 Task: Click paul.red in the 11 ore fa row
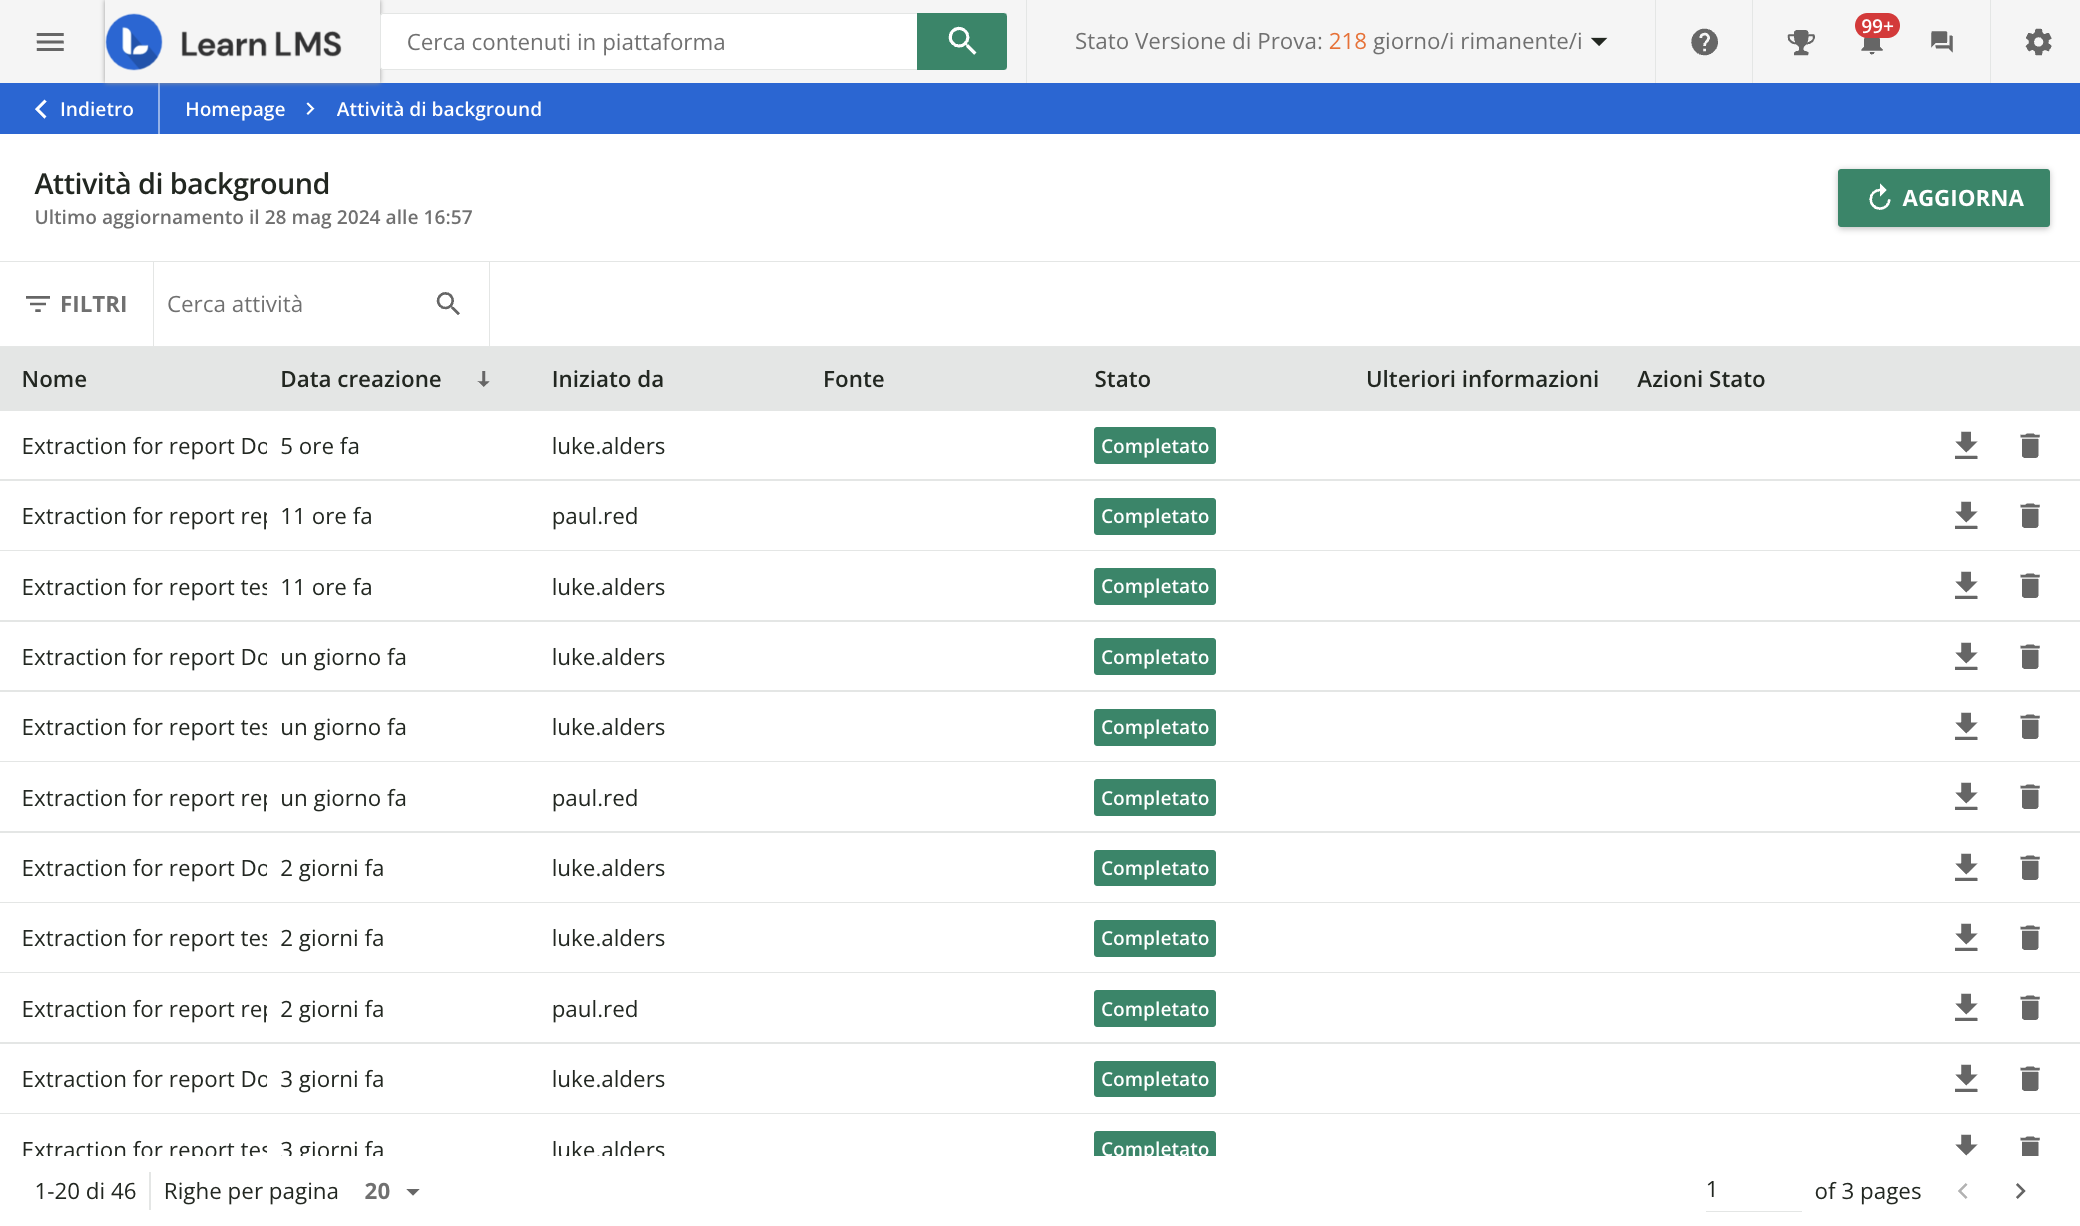pyautogui.click(x=595, y=516)
